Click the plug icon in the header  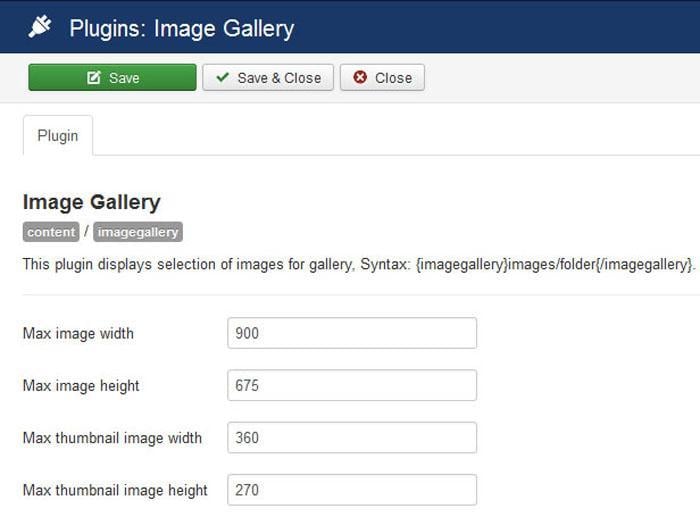pyautogui.click(x=40, y=27)
